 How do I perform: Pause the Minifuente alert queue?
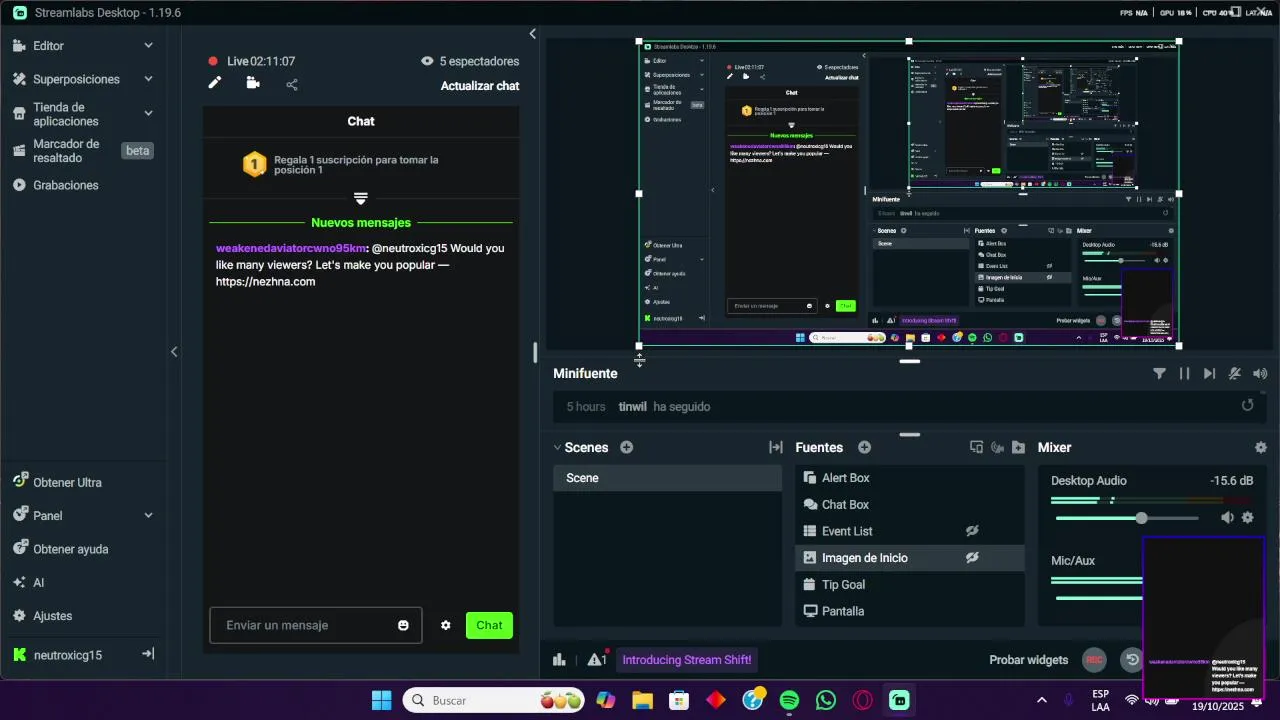click(1184, 374)
